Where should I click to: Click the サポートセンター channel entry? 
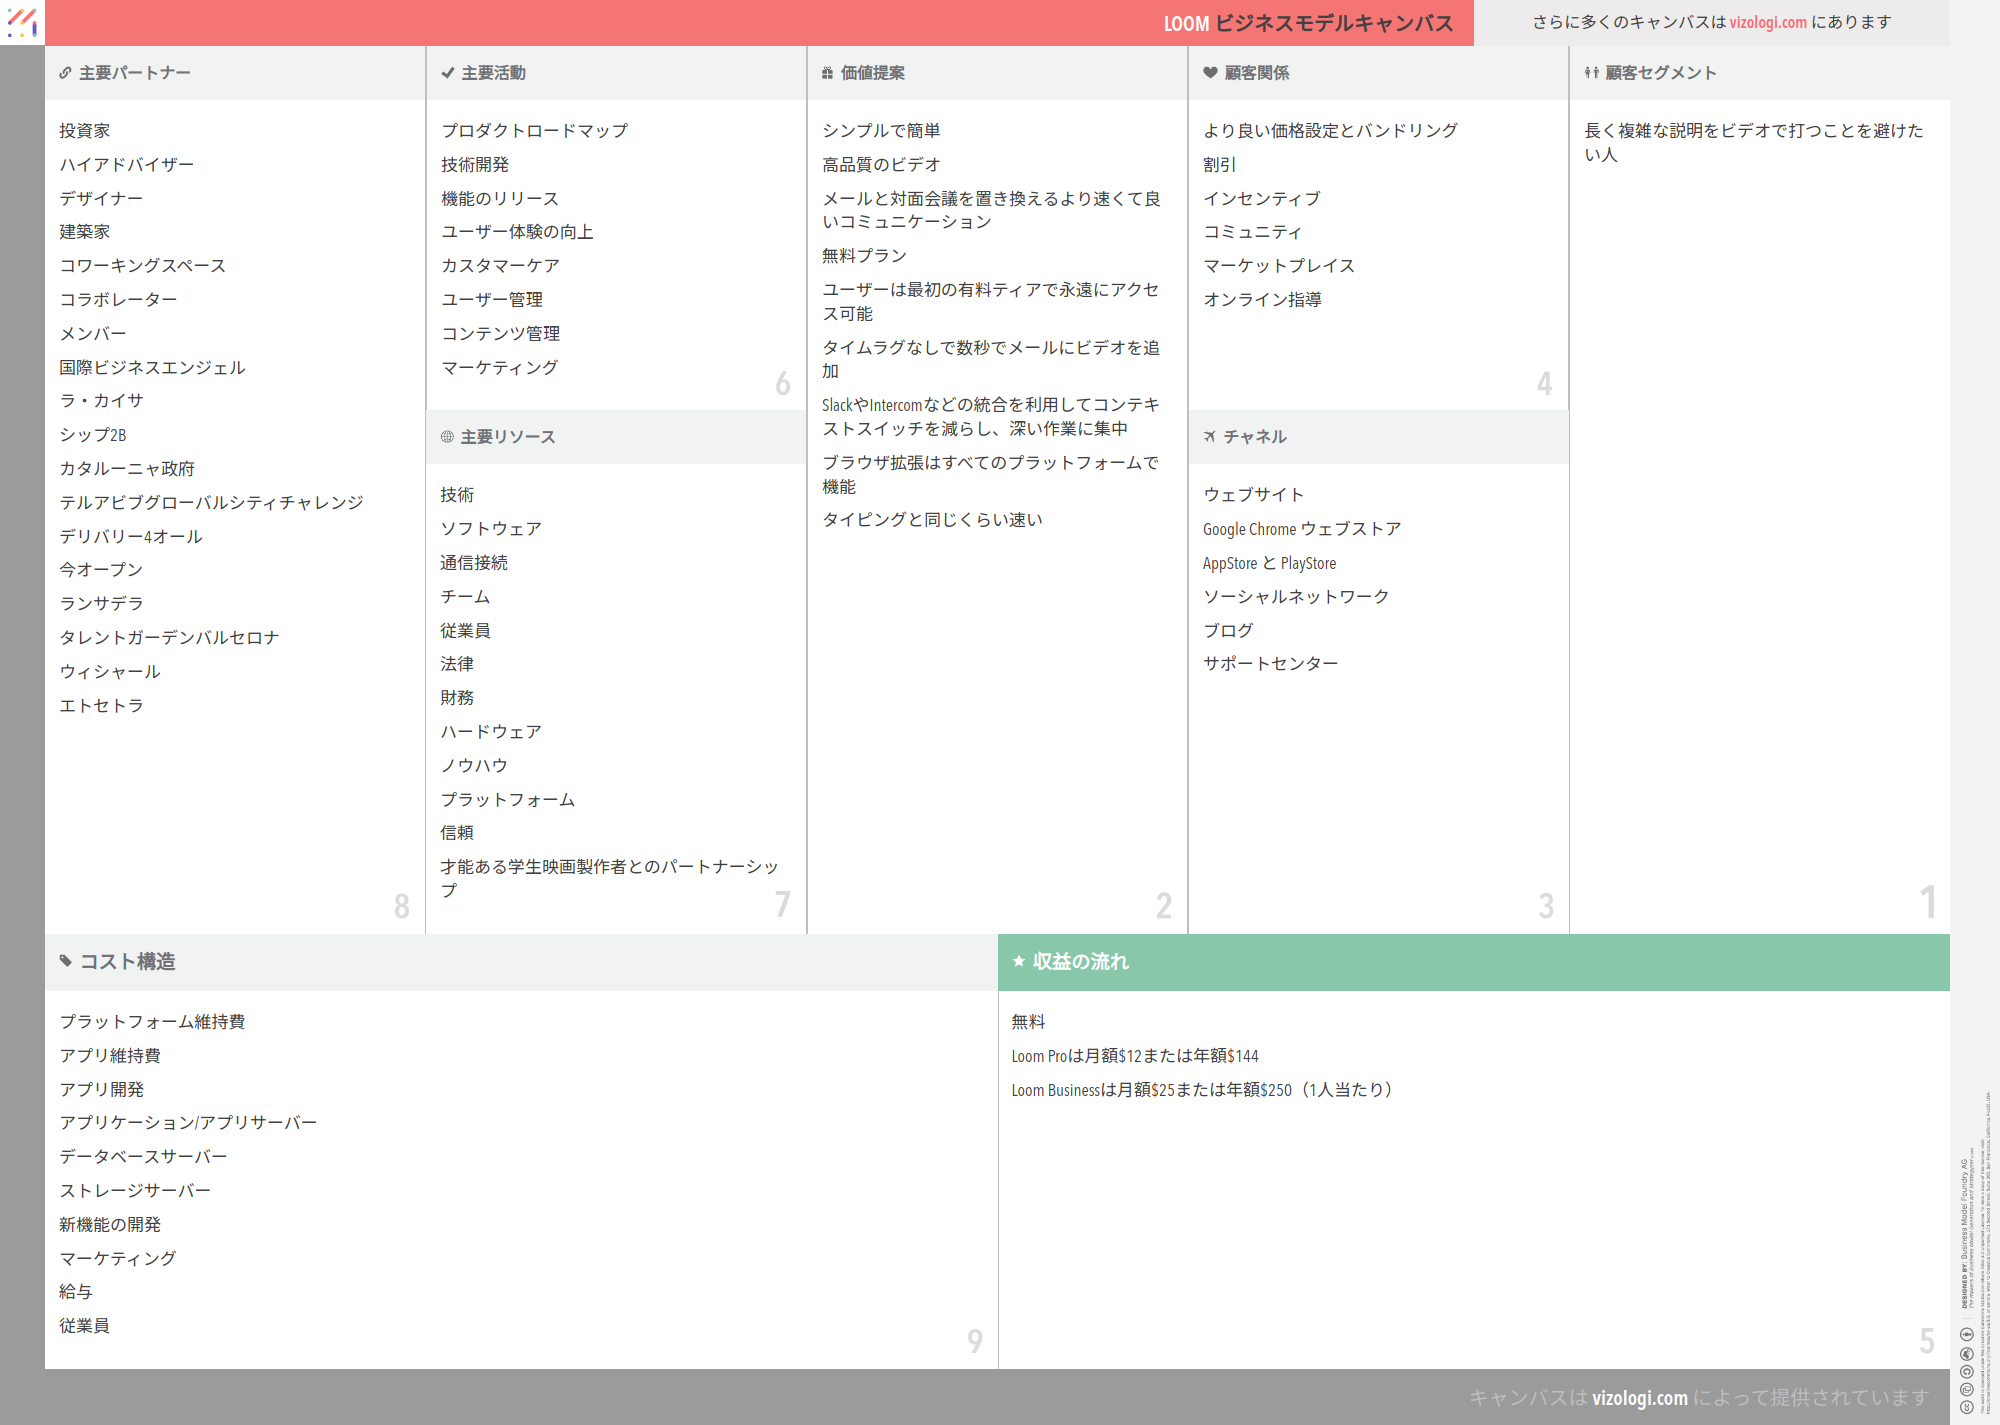point(1270,664)
